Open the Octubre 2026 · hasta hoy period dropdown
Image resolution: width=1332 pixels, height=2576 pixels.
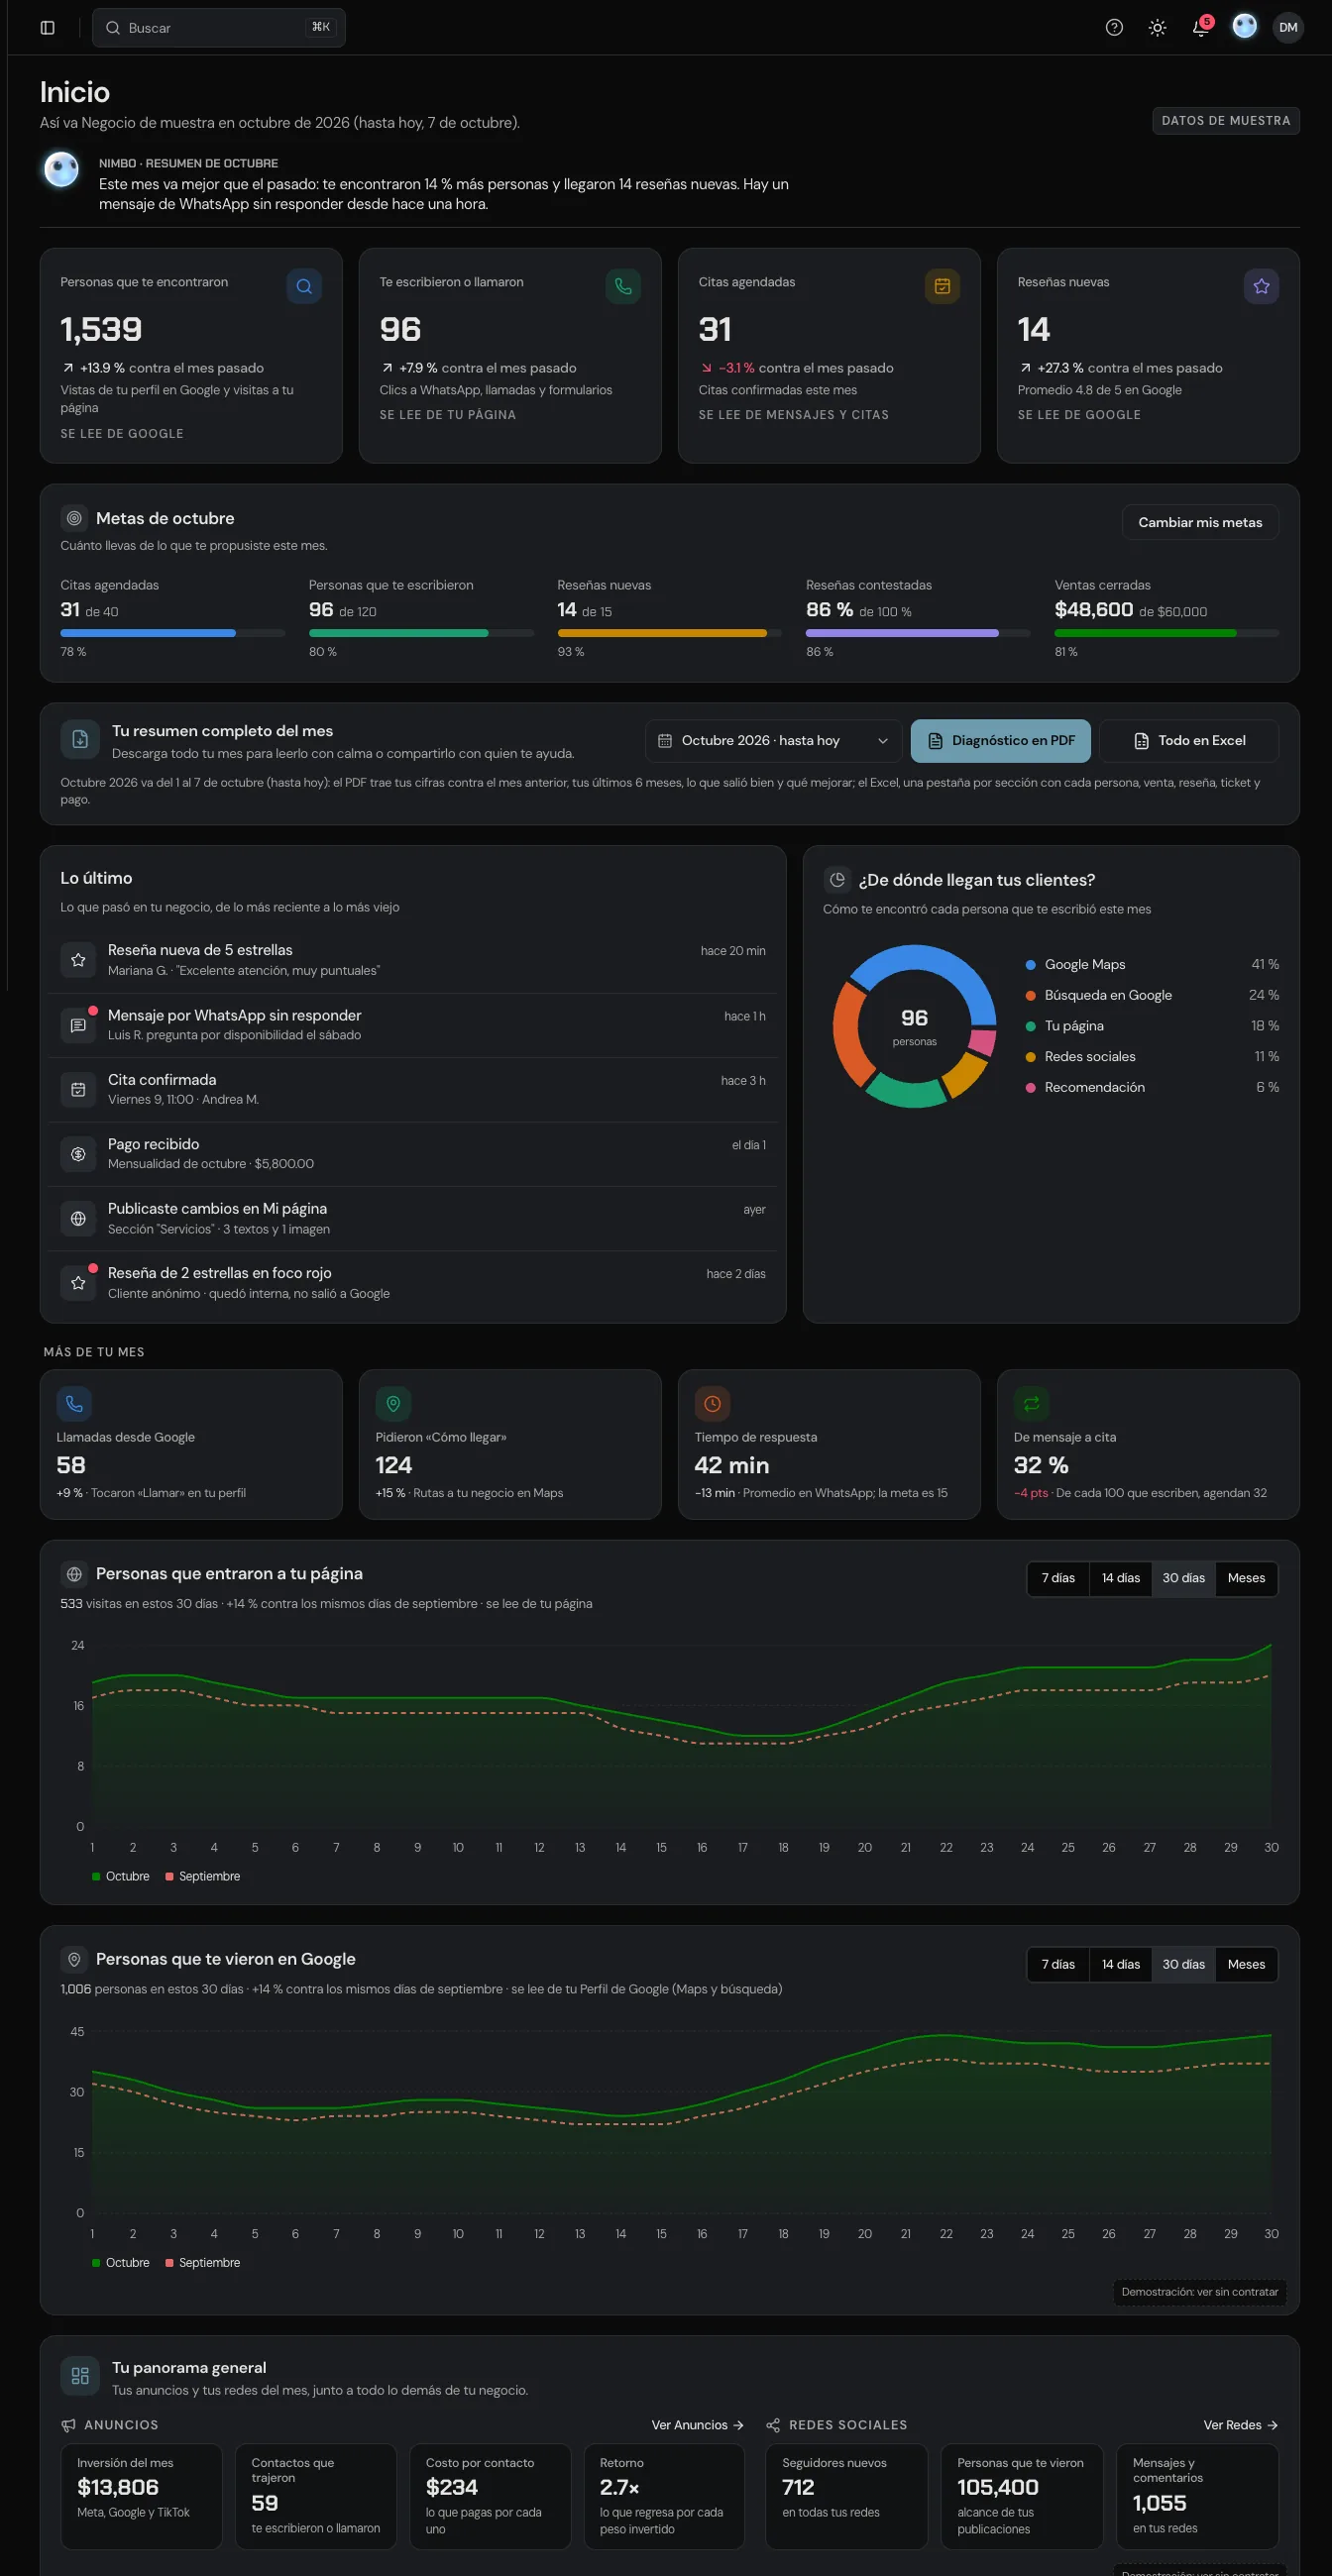point(773,741)
